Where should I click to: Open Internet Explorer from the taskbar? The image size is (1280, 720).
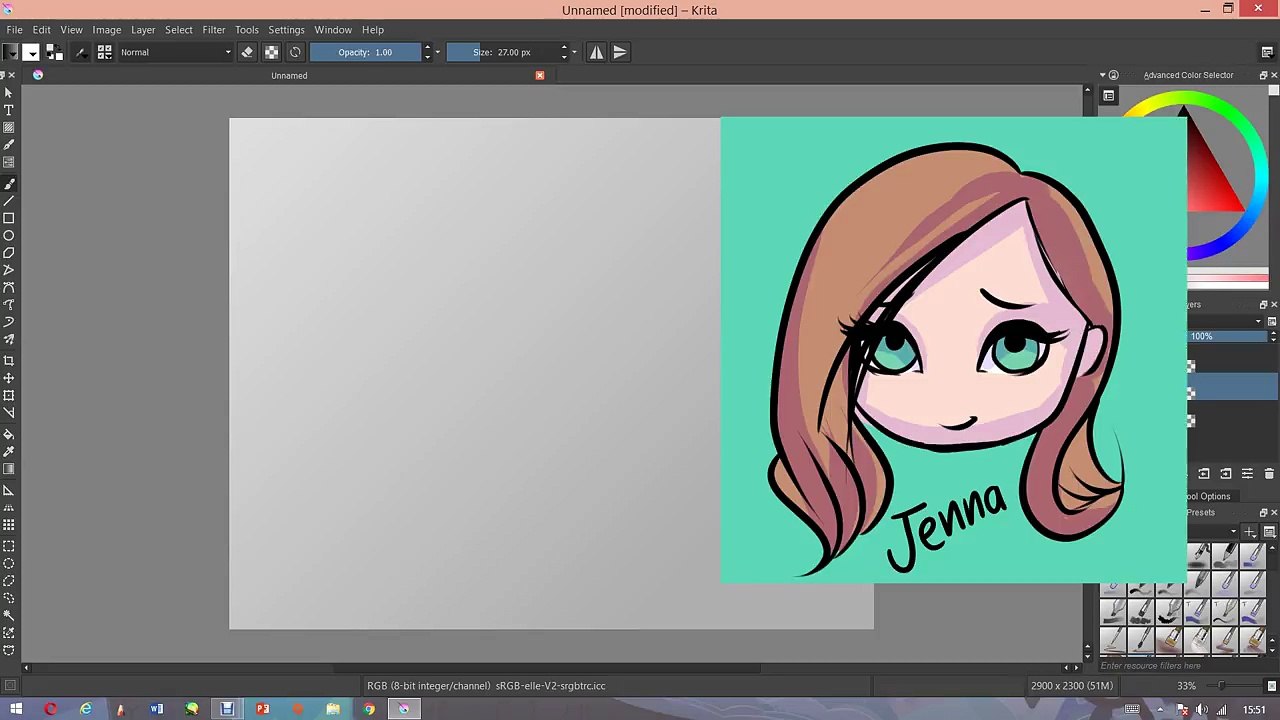(86, 709)
